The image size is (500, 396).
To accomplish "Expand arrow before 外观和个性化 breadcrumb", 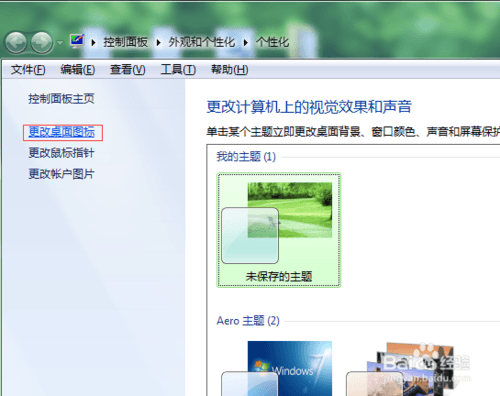I will pos(158,43).
